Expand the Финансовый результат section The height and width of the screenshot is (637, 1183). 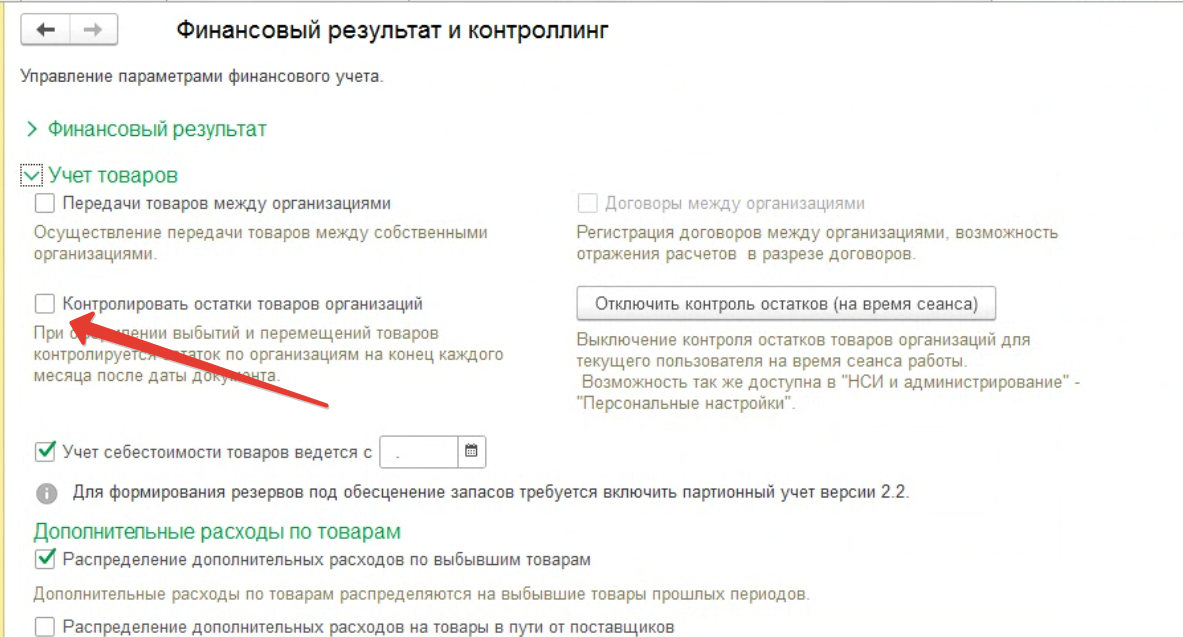[32, 129]
